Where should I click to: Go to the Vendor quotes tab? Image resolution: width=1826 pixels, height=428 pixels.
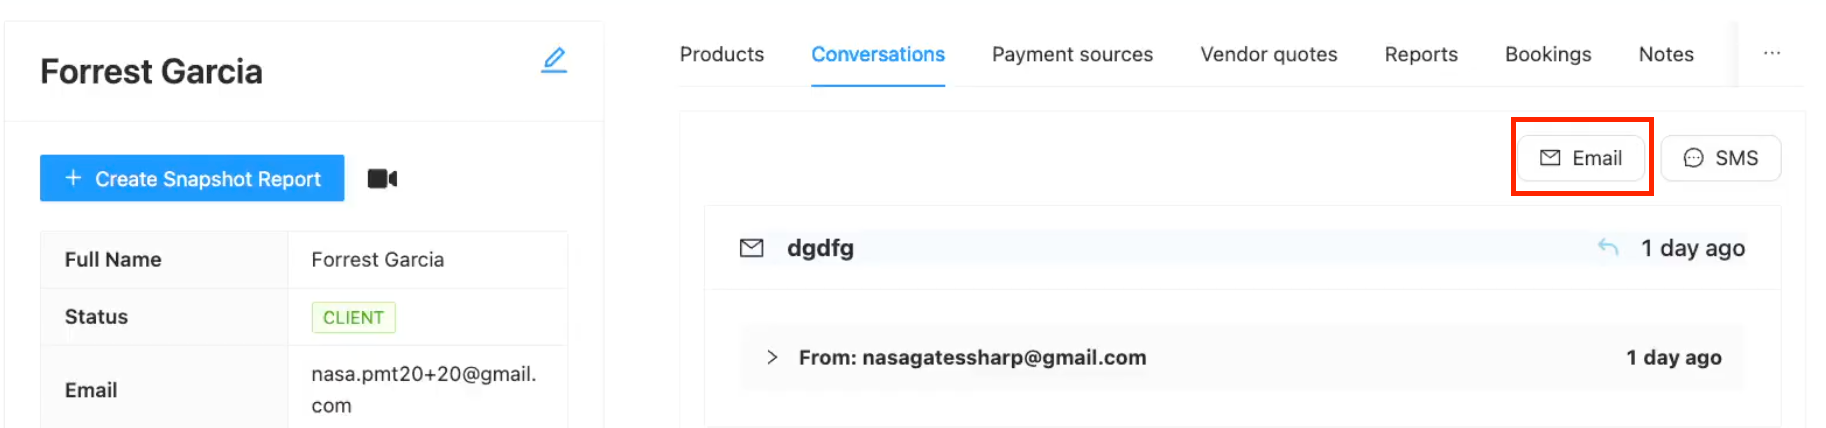click(x=1268, y=54)
